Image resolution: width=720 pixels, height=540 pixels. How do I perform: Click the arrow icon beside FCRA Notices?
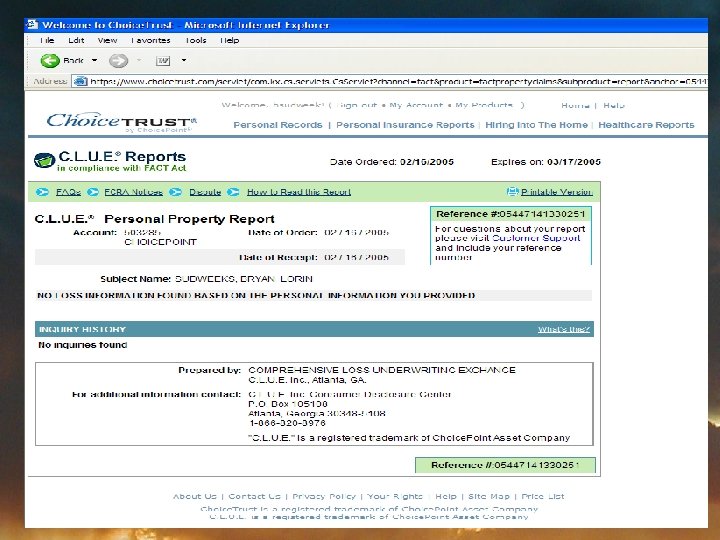93,192
